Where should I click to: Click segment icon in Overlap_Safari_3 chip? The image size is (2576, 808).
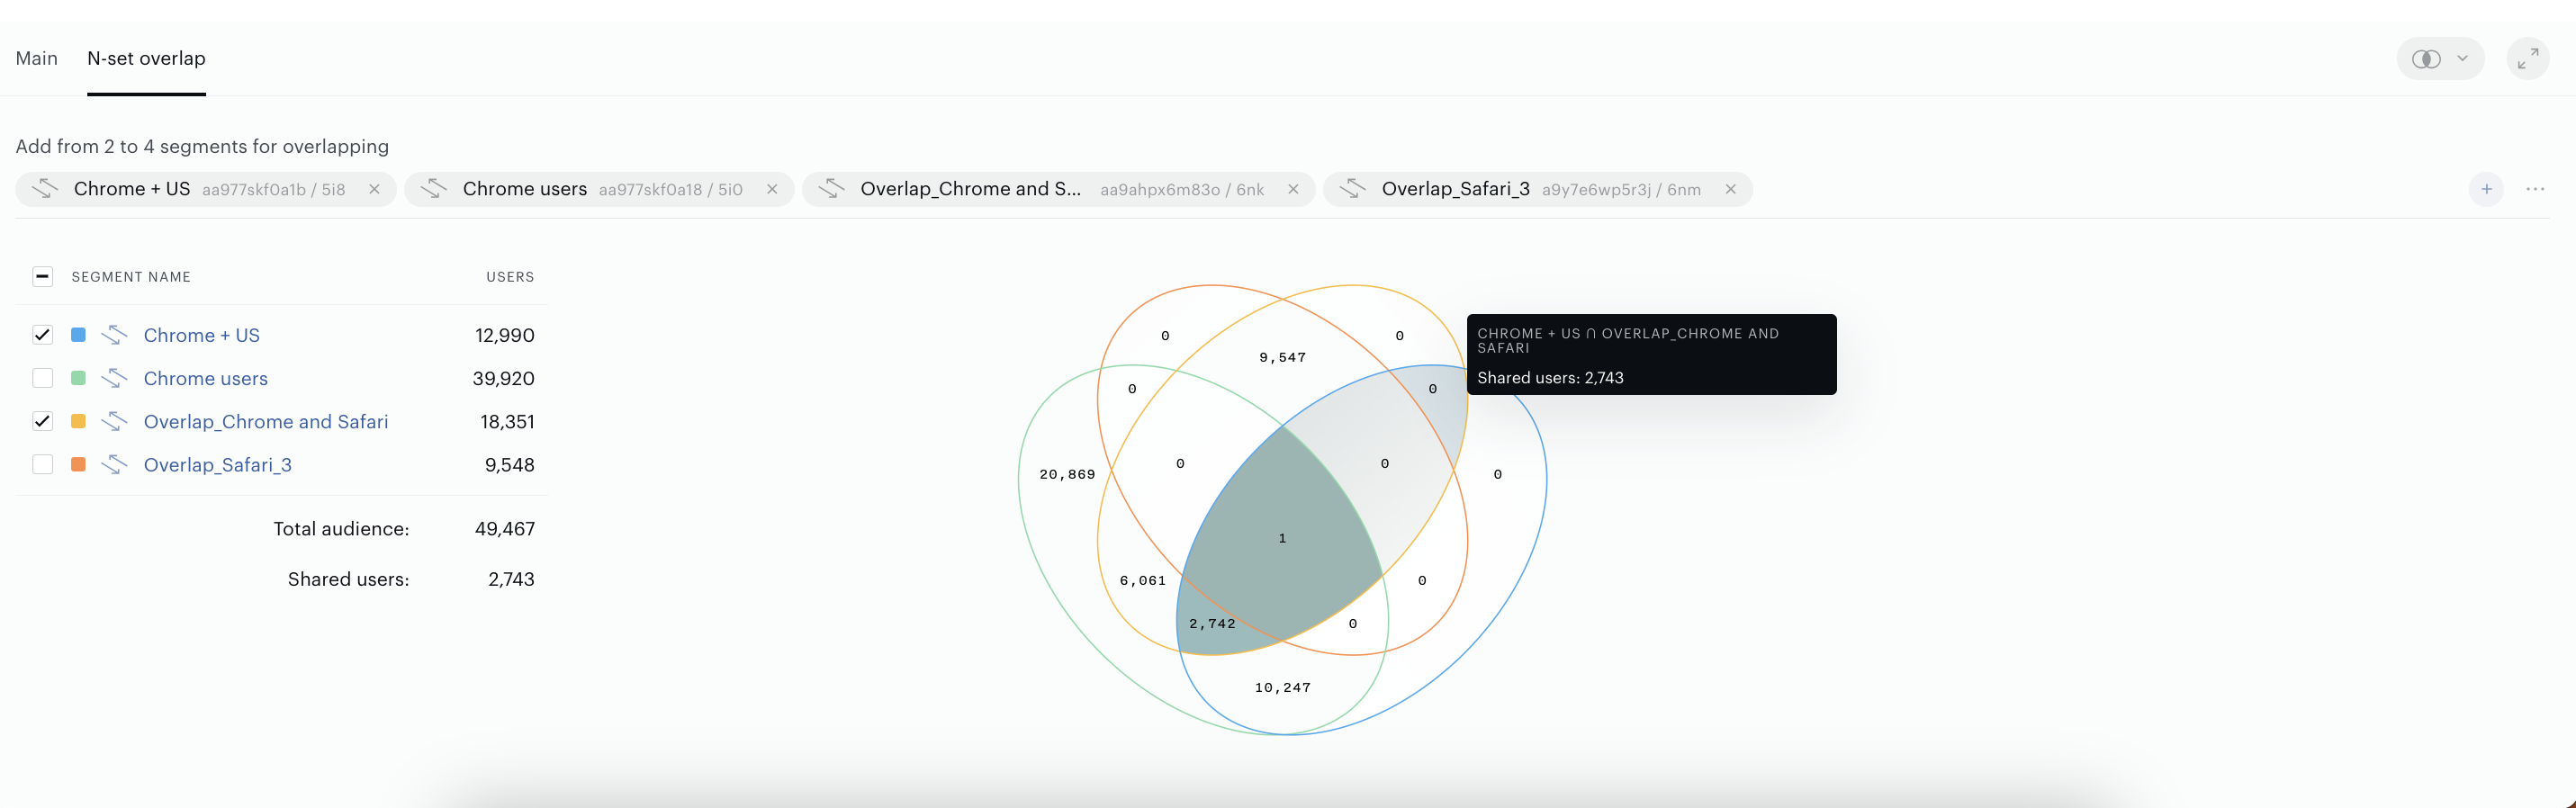point(1353,188)
